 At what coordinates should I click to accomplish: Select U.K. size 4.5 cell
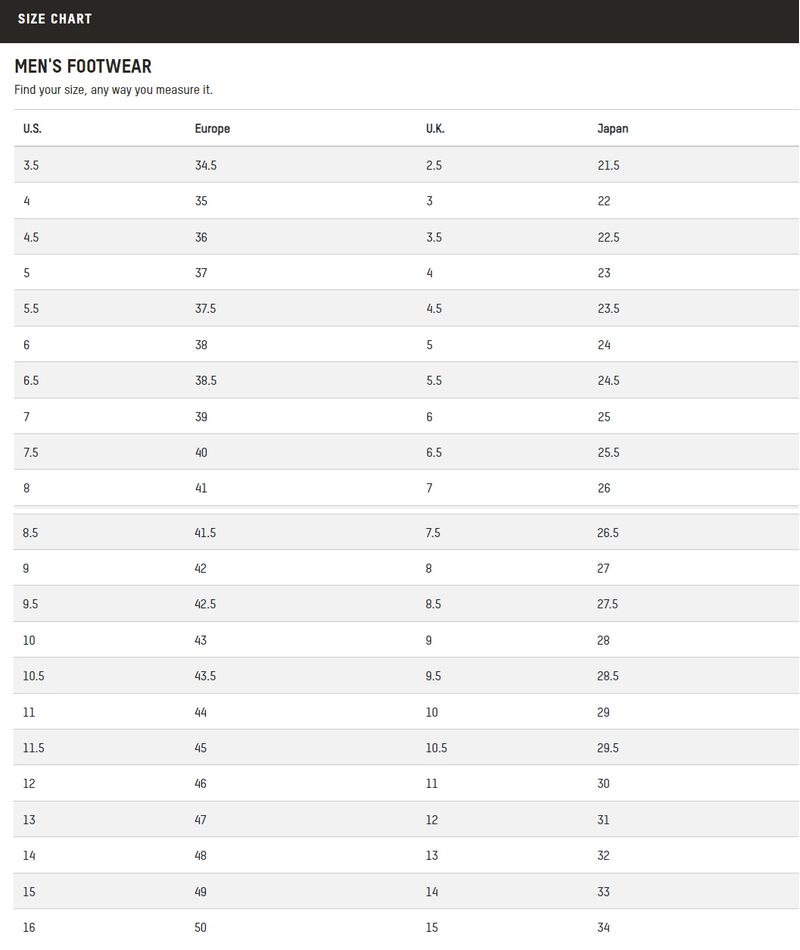[x=434, y=308]
